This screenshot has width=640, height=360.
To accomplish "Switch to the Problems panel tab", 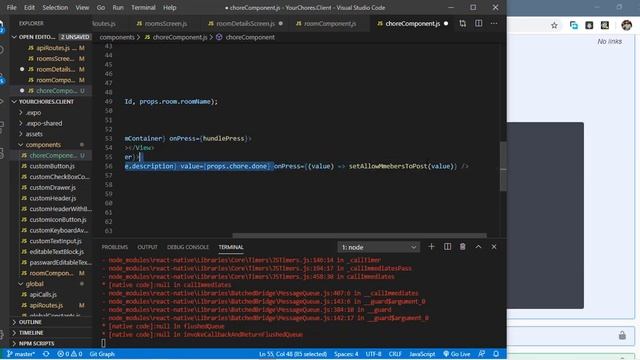I will click(114, 247).
